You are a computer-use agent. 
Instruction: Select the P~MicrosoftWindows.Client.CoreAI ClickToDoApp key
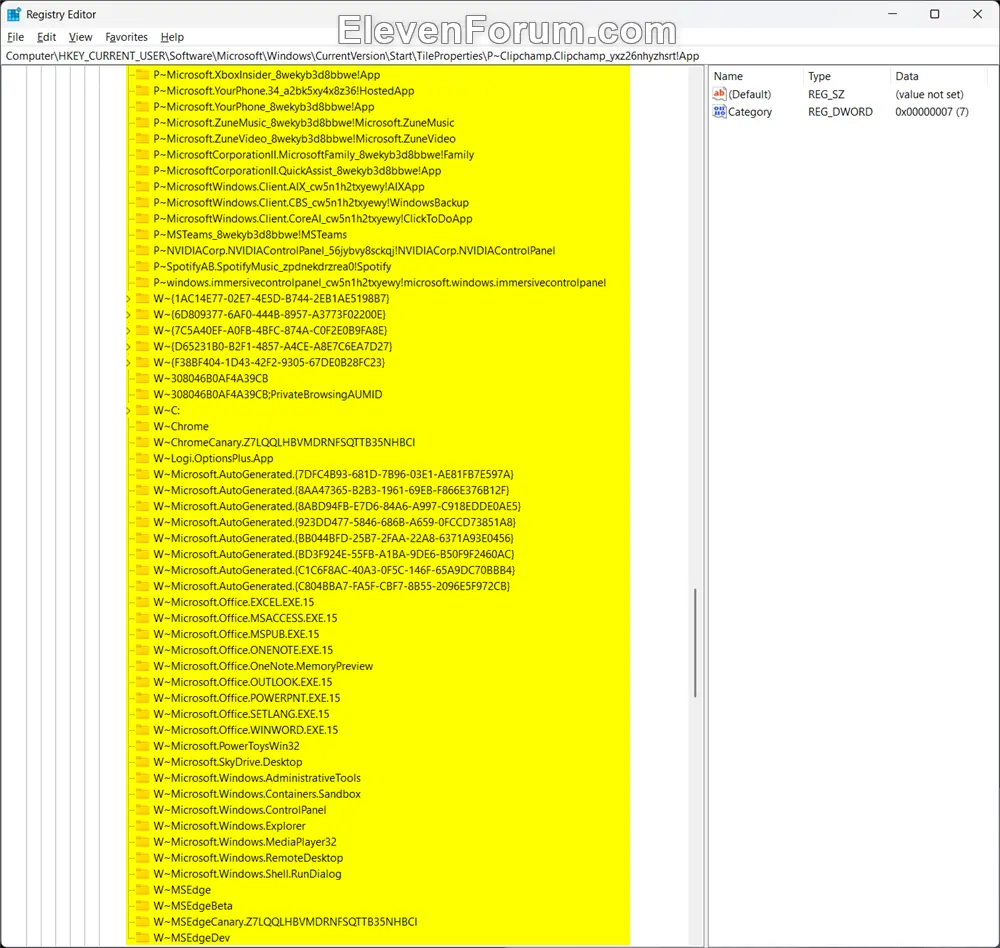coord(313,219)
